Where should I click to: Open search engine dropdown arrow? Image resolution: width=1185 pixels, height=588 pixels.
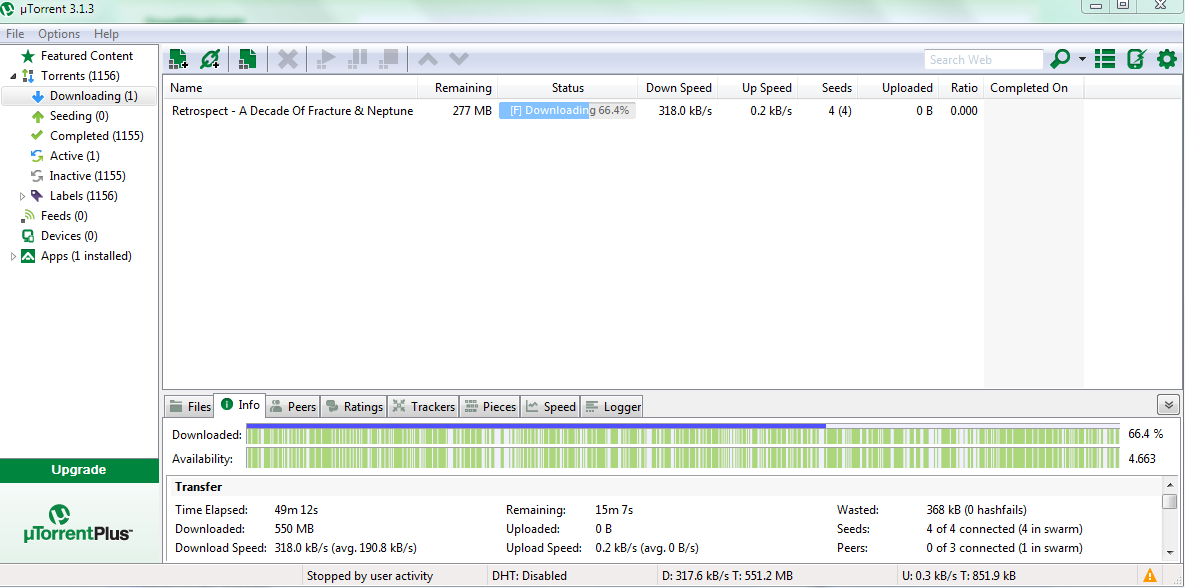point(1082,60)
